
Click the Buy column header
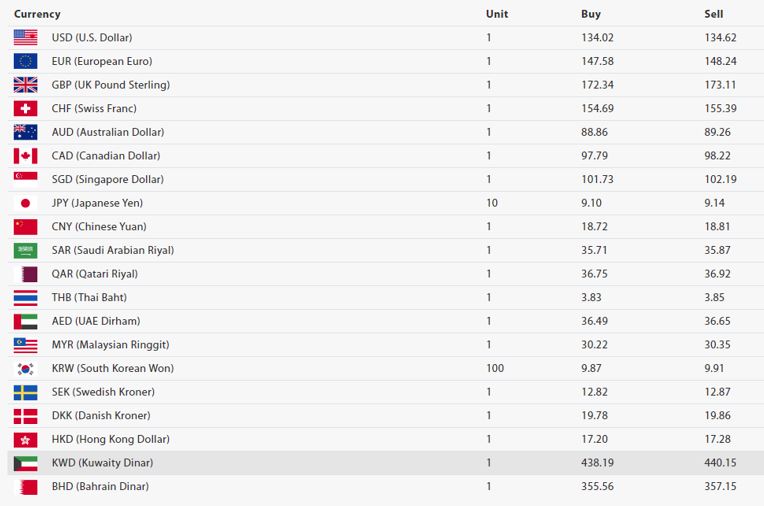[x=591, y=14]
